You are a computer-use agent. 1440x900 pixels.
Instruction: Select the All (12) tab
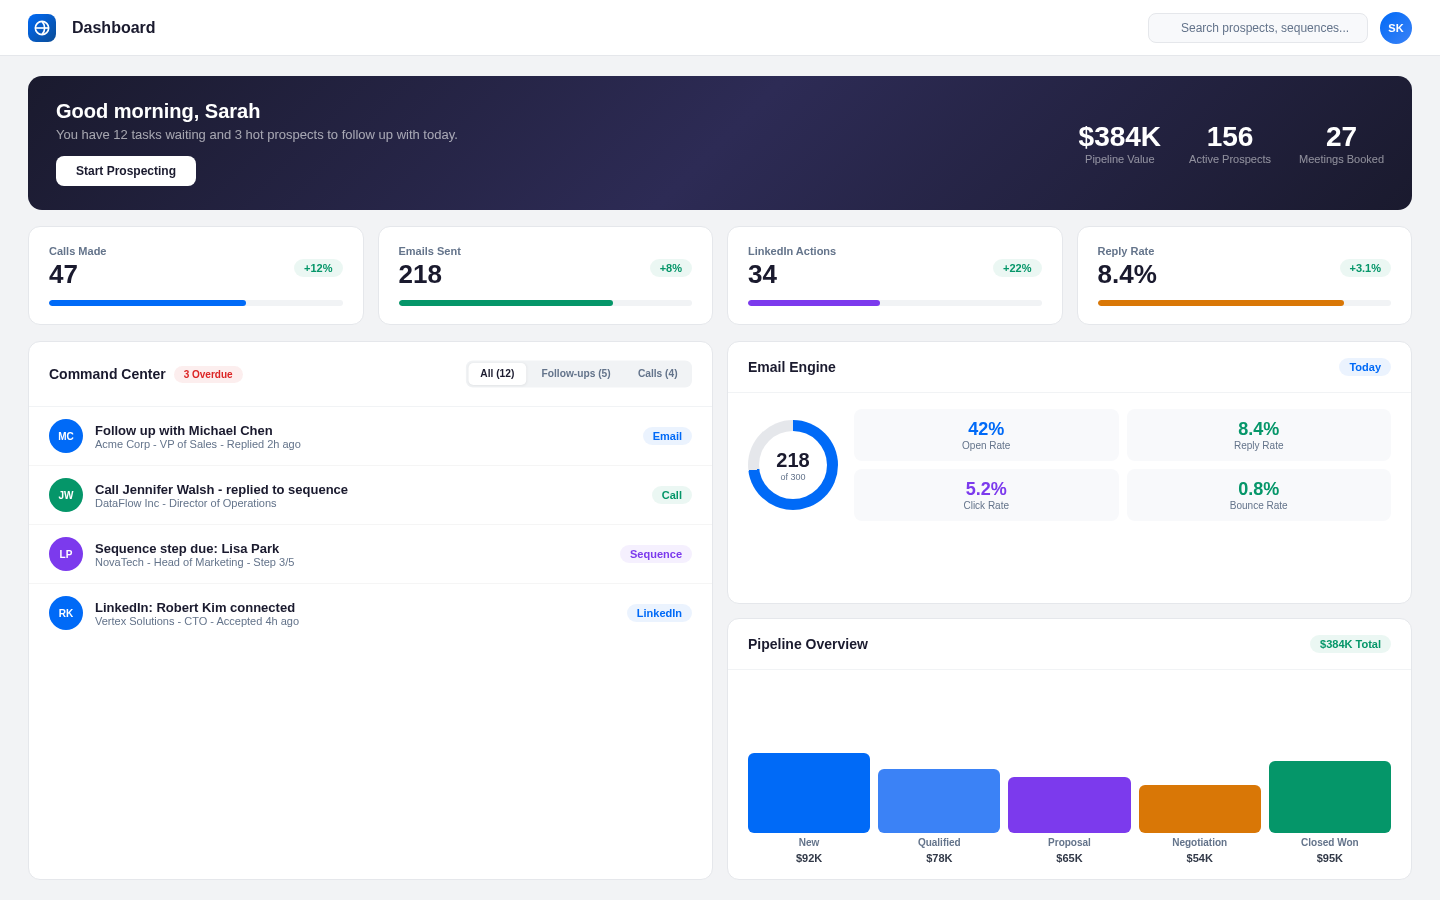[x=497, y=374]
